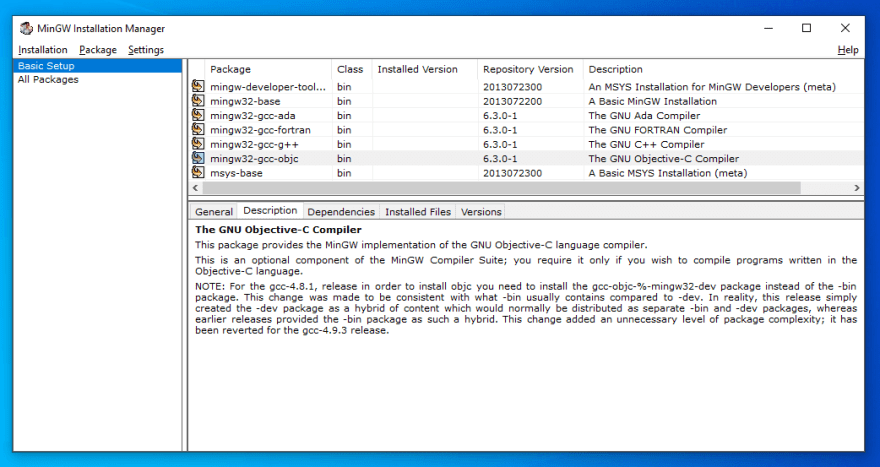Mark the msys-base package checkbox icon
This screenshot has height=467, width=880.
coord(198,172)
